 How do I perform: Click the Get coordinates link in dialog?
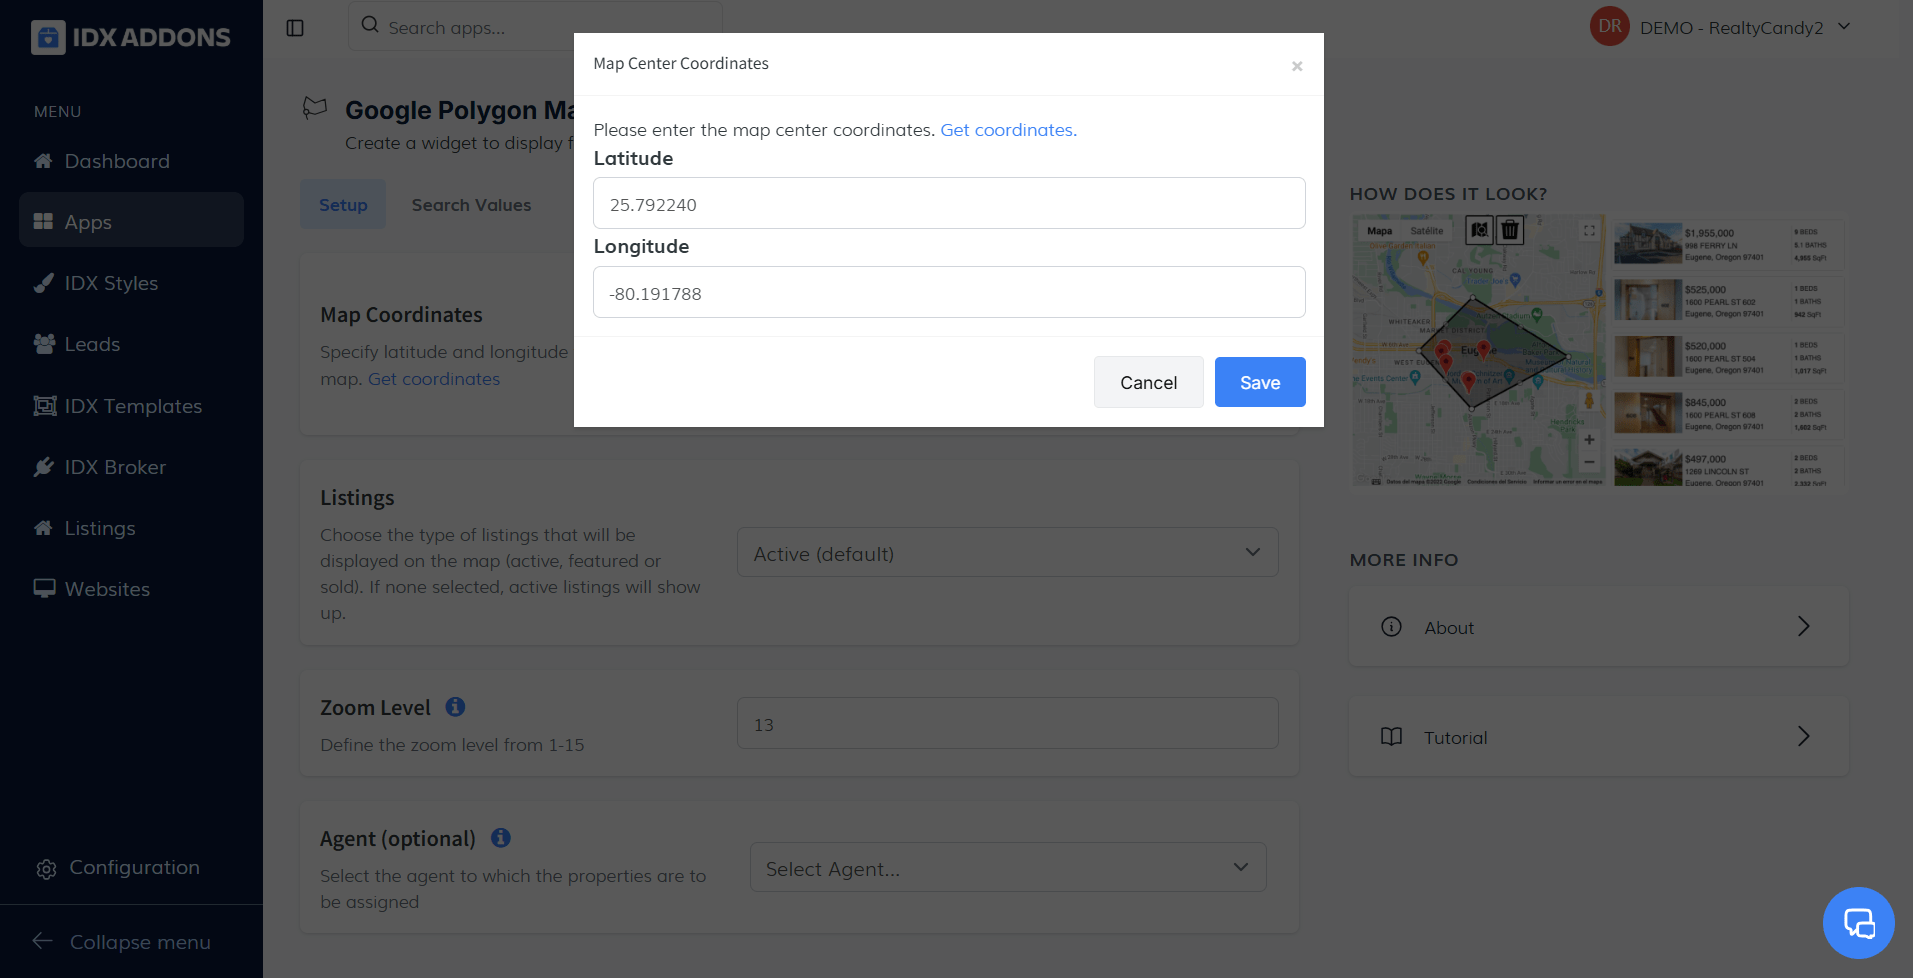pos(1008,130)
